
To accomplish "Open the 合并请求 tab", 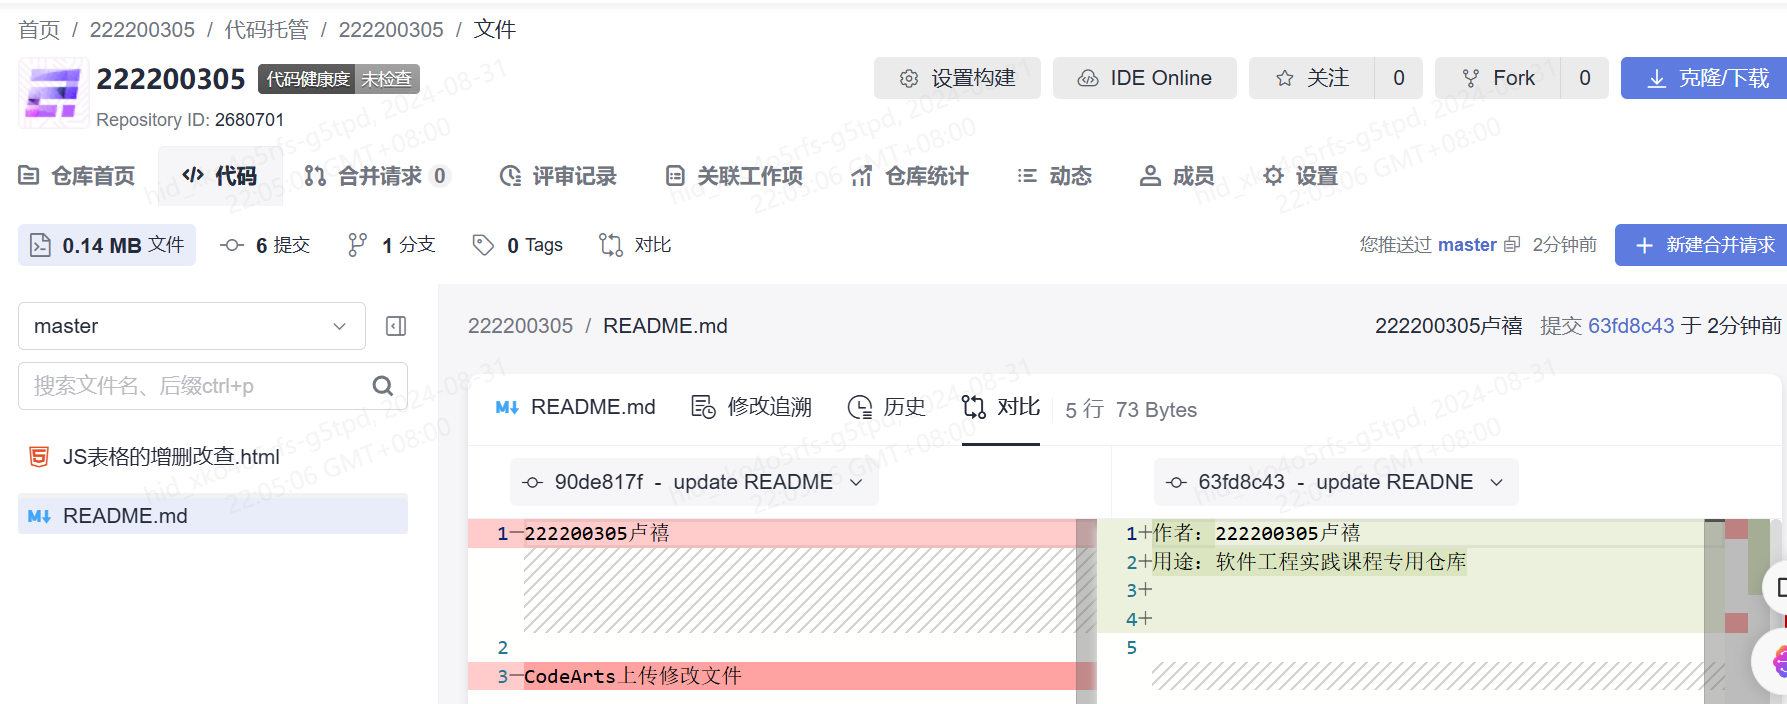I will pyautogui.click(x=377, y=176).
